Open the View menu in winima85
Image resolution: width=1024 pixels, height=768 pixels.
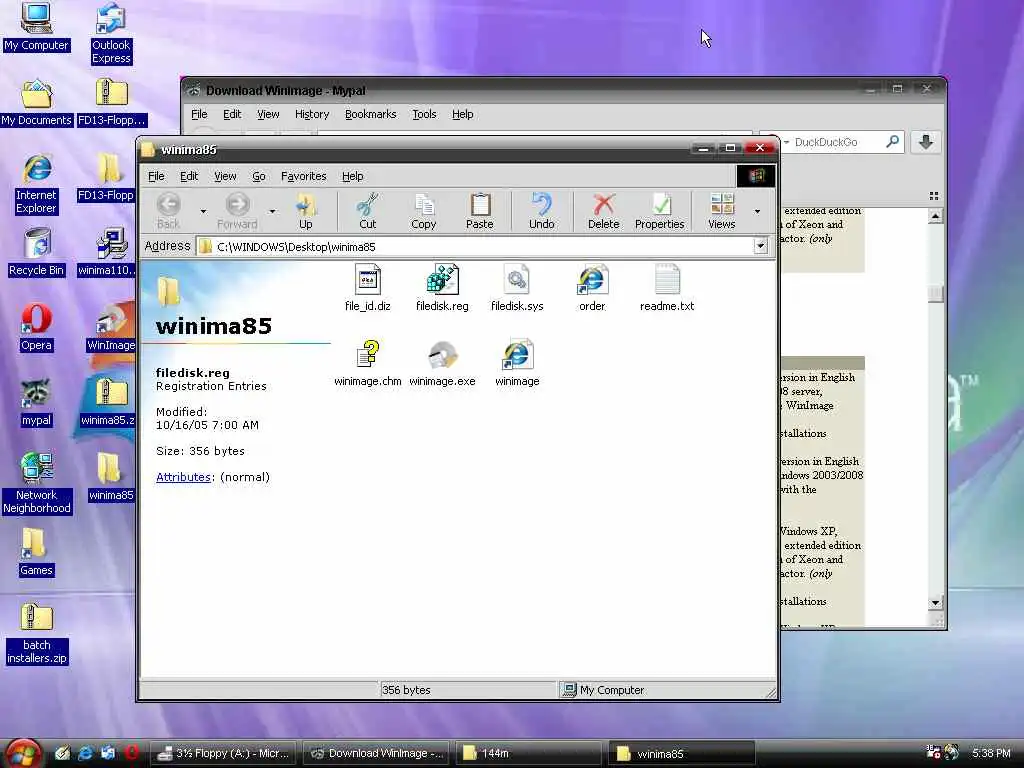pyautogui.click(x=225, y=176)
